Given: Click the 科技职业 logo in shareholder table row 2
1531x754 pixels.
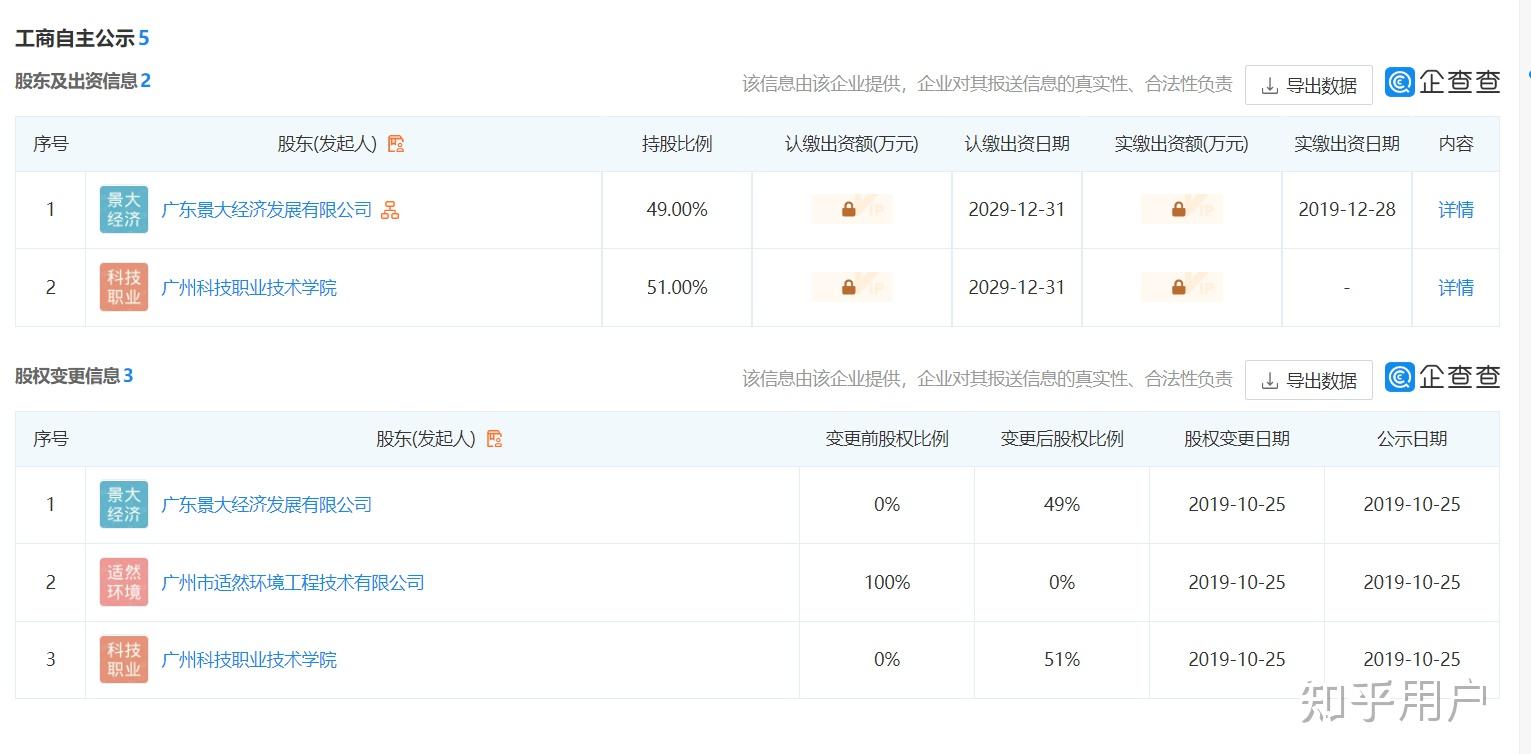Looking at the screenshot, I should tap(124, 288).
